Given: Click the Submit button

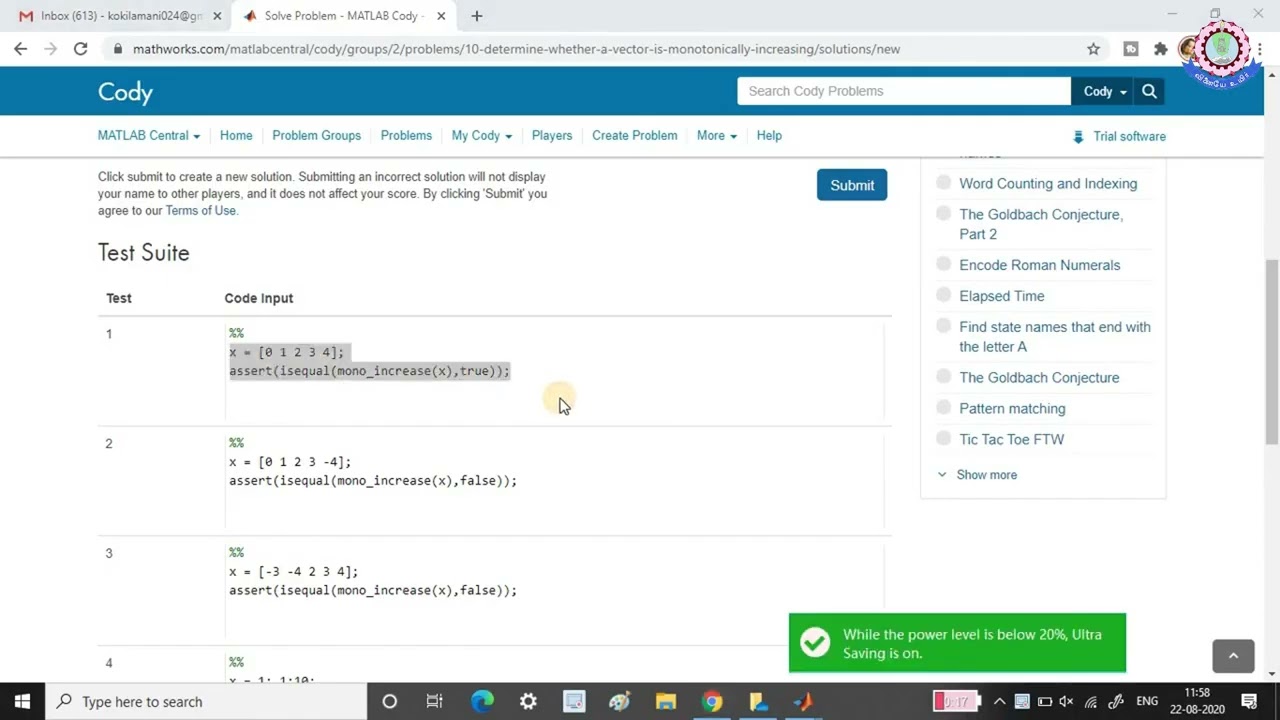Looking at the screenshot, I should [x=852, y=185].
